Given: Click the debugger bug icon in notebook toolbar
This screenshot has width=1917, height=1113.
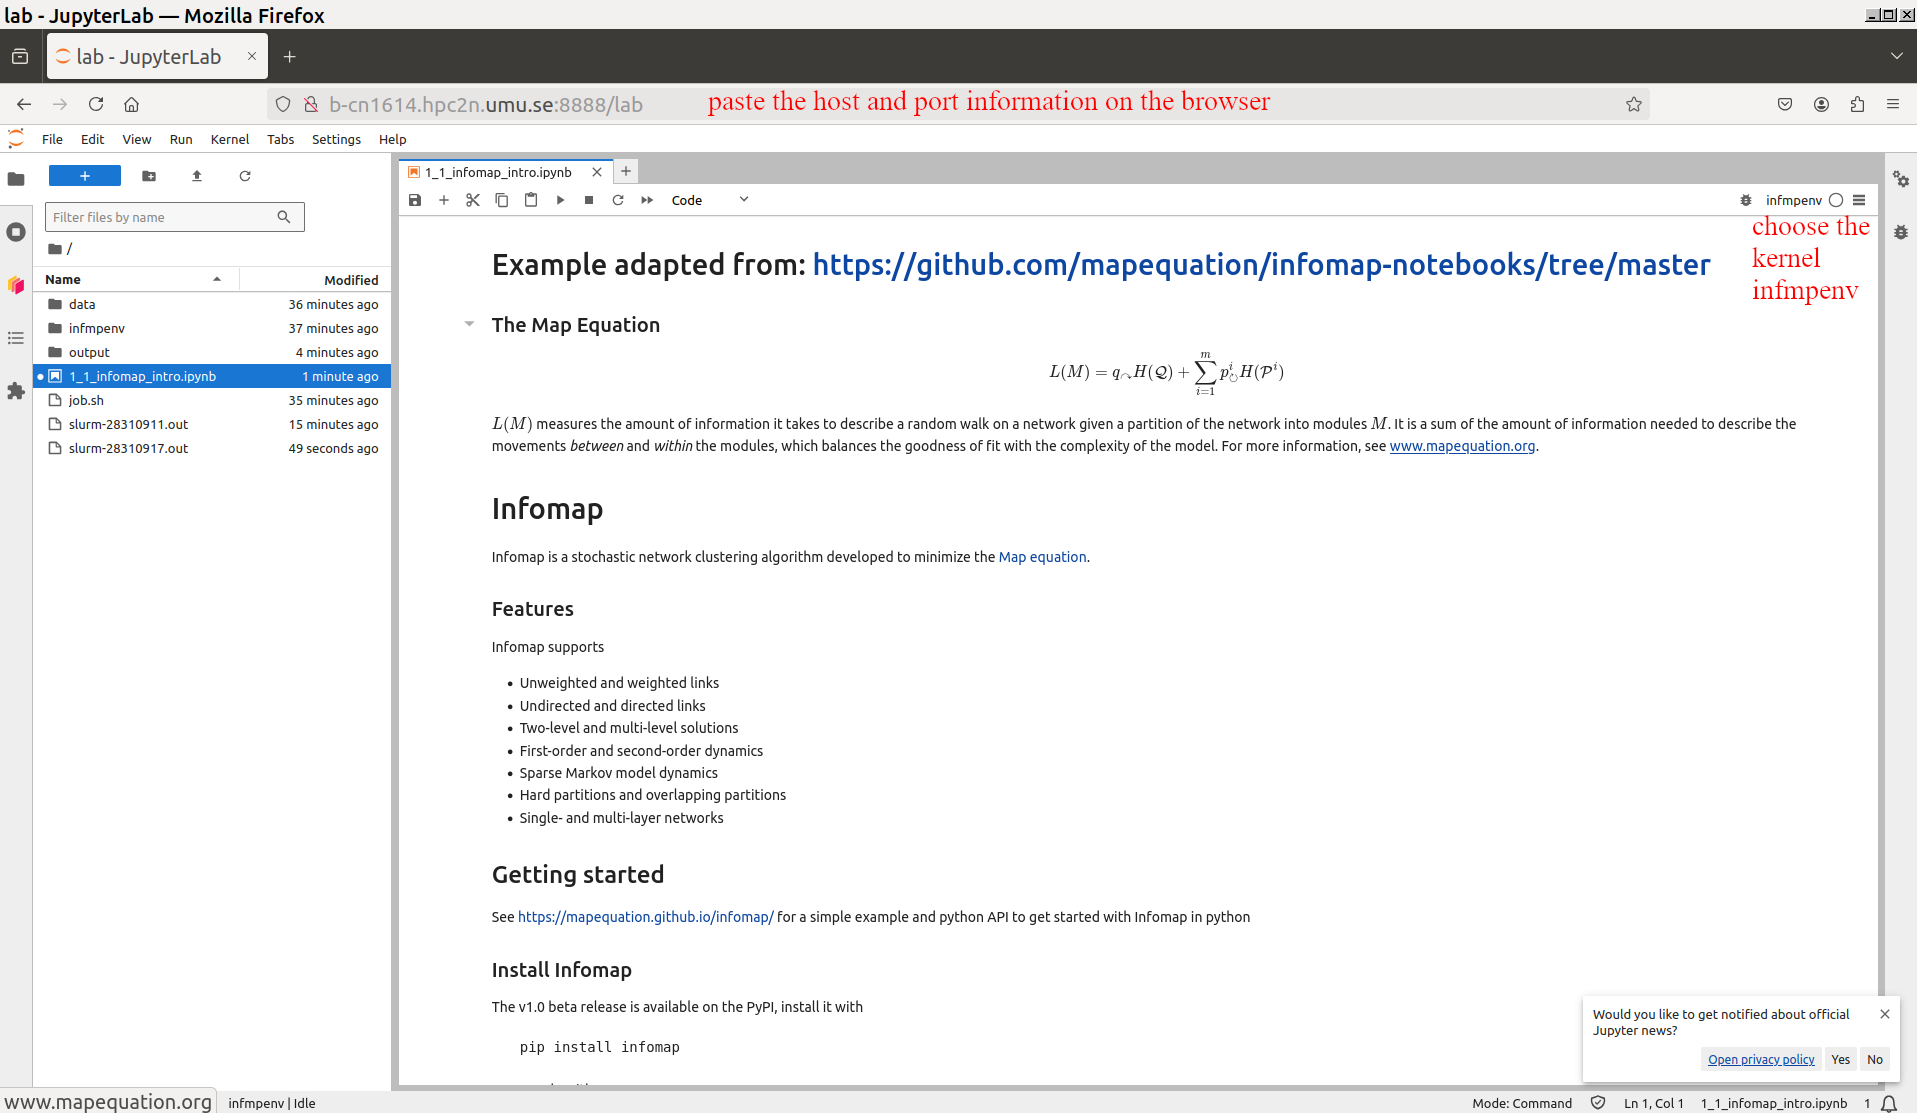Looking at the screenshot, I should tap(1746, 200).
